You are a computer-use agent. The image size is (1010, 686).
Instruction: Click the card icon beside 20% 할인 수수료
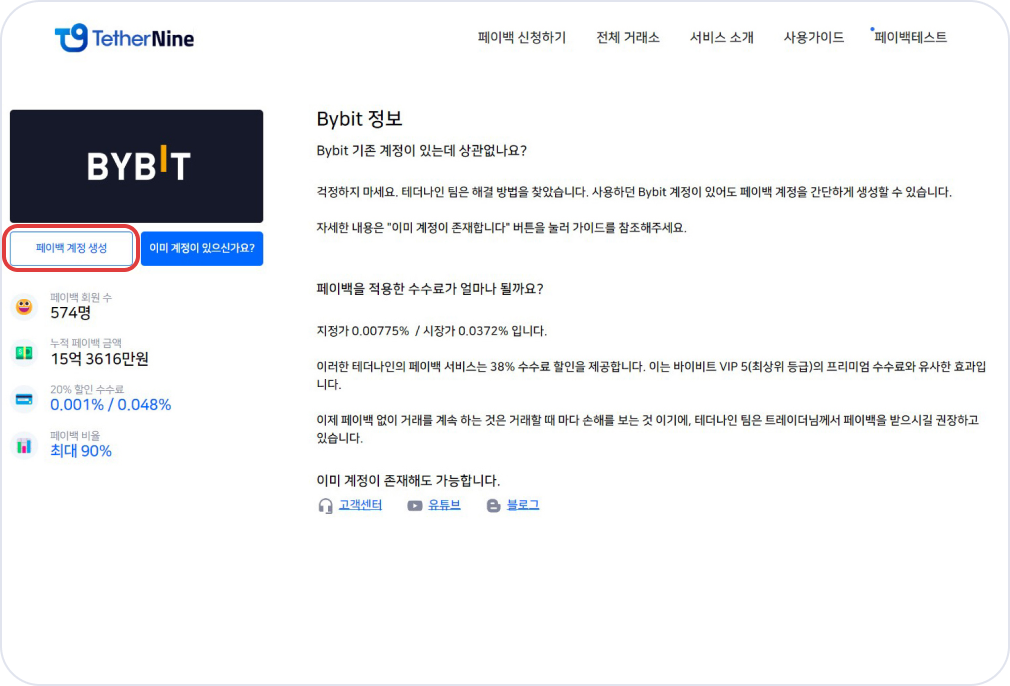tap(24, 399)
